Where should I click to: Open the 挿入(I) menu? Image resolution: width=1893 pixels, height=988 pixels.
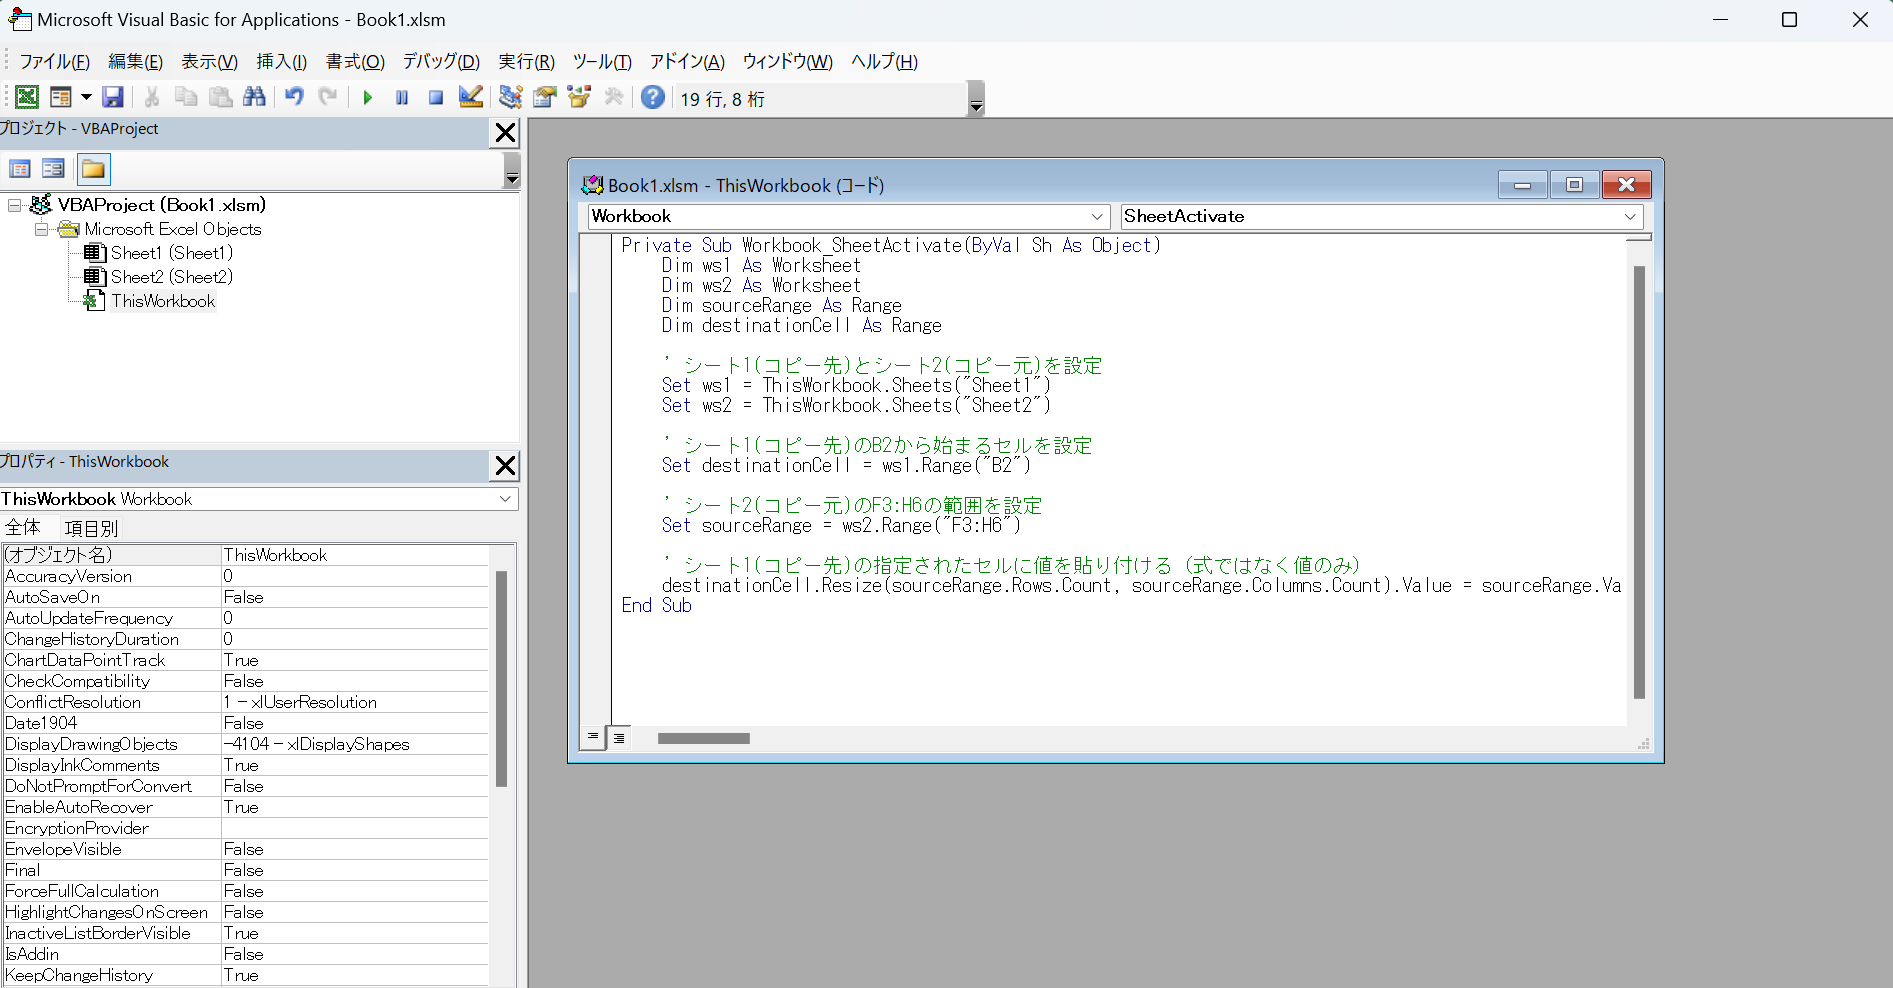(x=282, y=62)
